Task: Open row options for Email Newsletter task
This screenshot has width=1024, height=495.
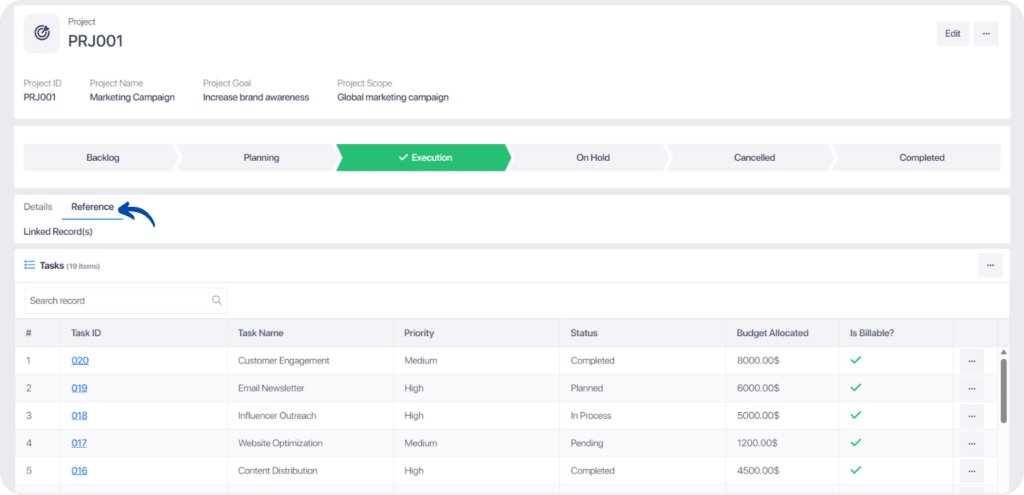Action: [x=972, y=389]
